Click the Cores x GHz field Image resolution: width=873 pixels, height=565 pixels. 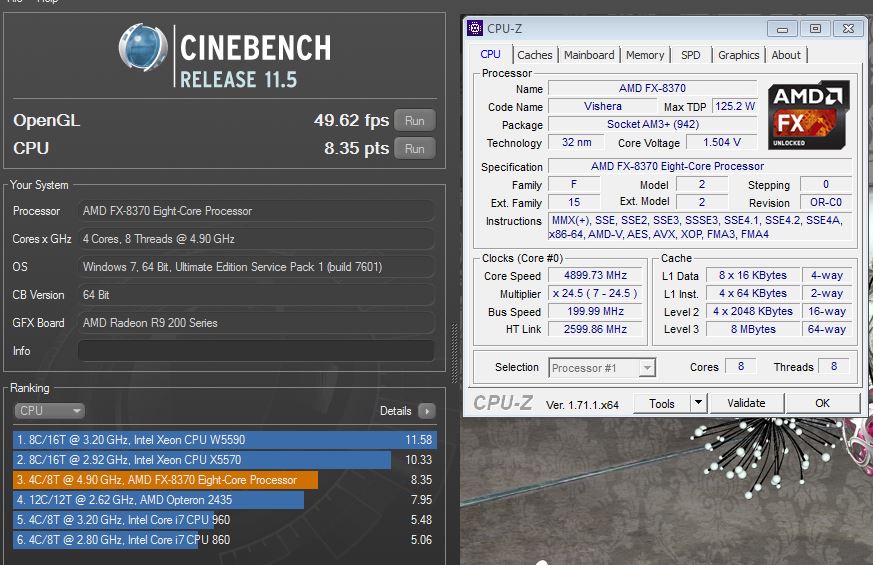tap(256, 239)
